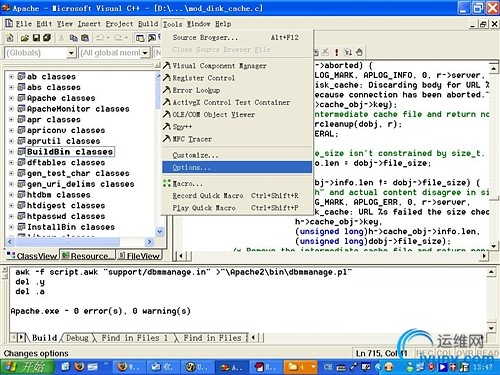
Task: Click the red exclamation Execute Program icon
Action: [x=337, y=52]
